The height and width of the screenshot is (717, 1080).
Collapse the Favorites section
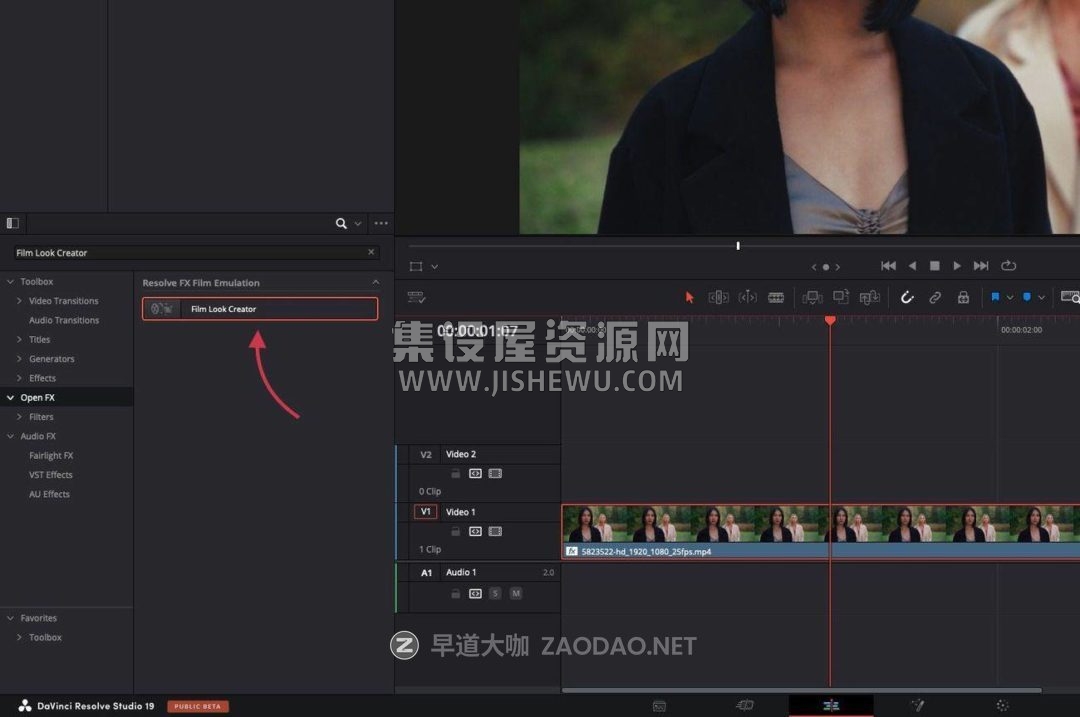pos(10,619)
